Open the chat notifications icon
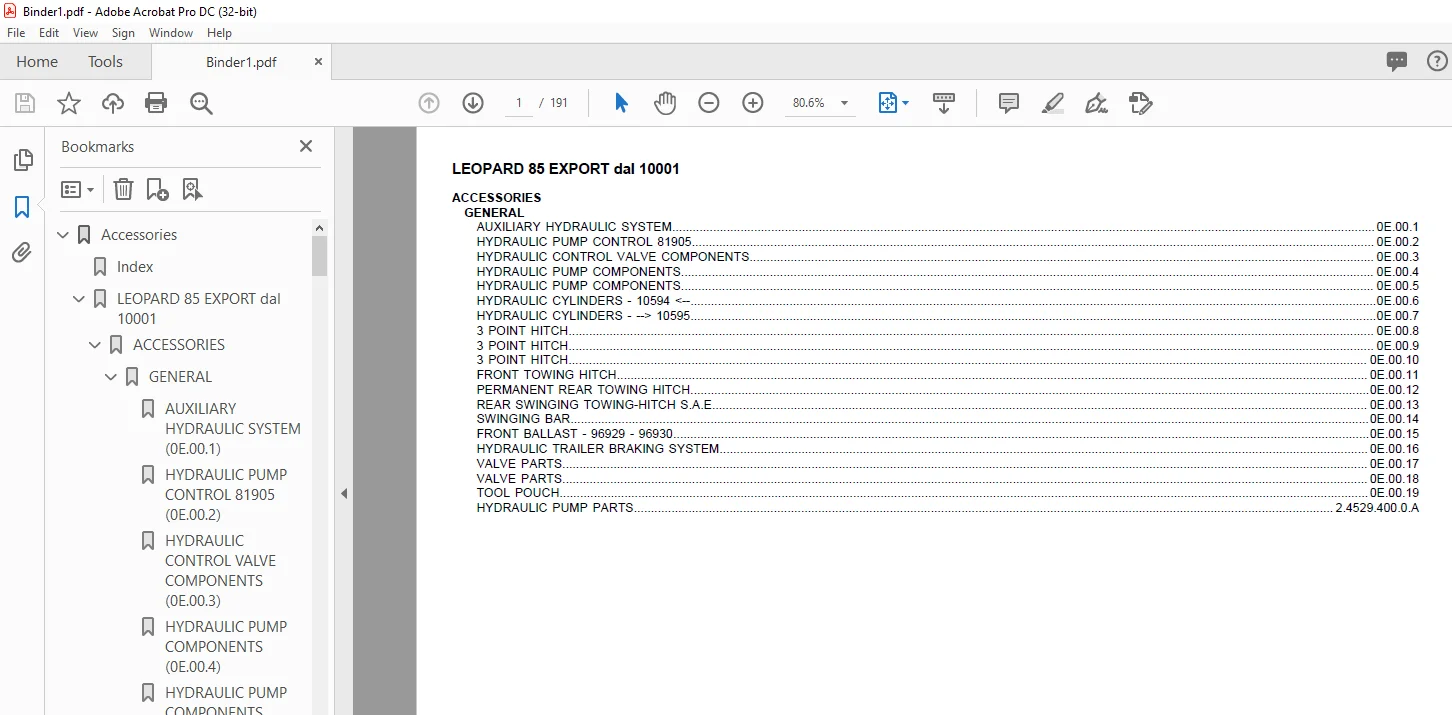The width and height of the screenshot is (1452, 715). coord(1397,61)
